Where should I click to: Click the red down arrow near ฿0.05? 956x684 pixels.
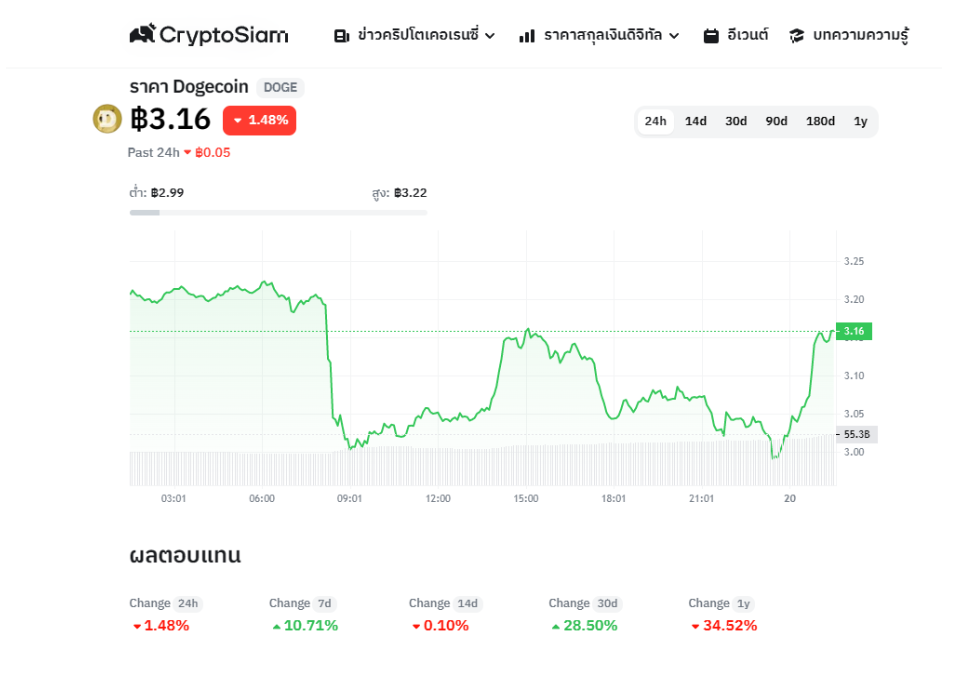(x=188, y=152)
